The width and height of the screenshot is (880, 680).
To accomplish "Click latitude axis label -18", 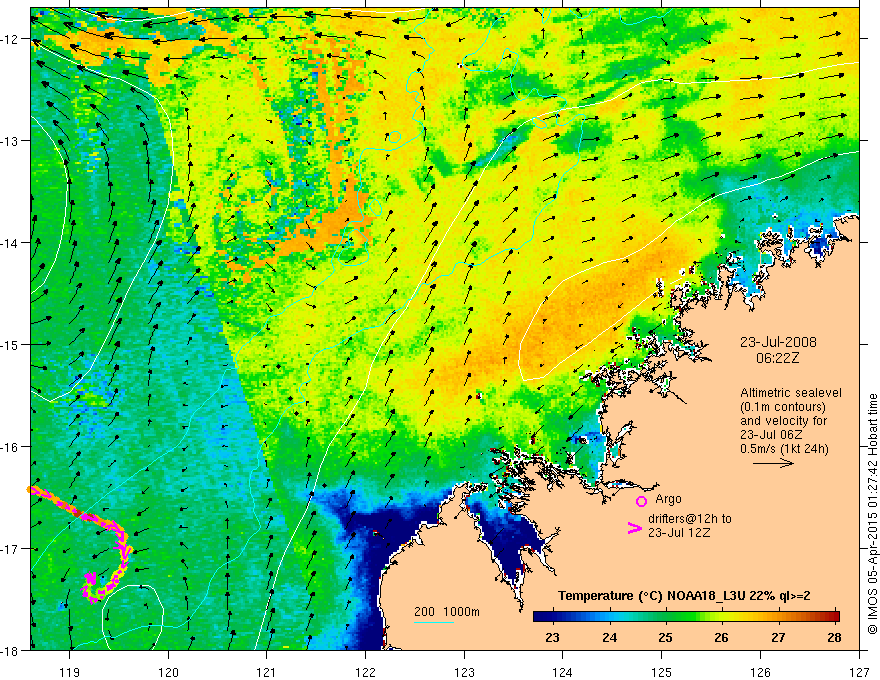I will [x=10, y=650].
